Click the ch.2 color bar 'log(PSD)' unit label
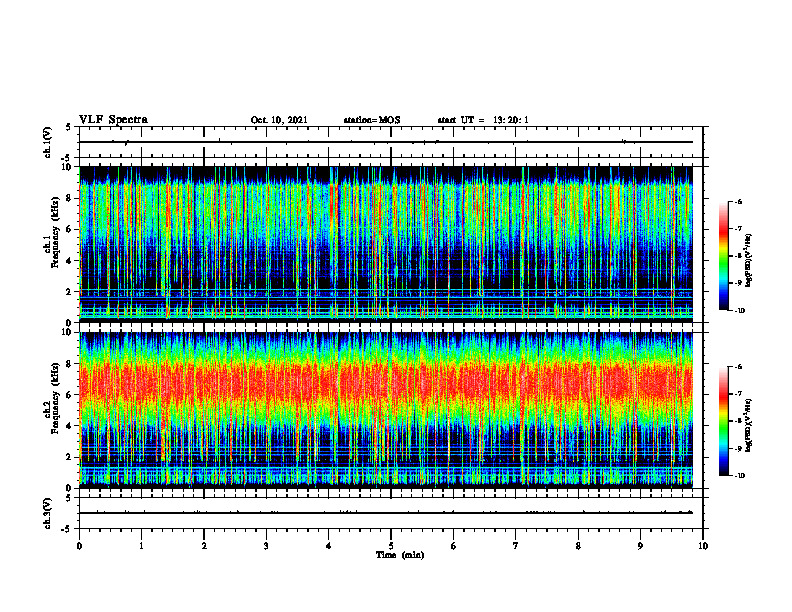This screenshot has height=612, width=792. (749, 425)
